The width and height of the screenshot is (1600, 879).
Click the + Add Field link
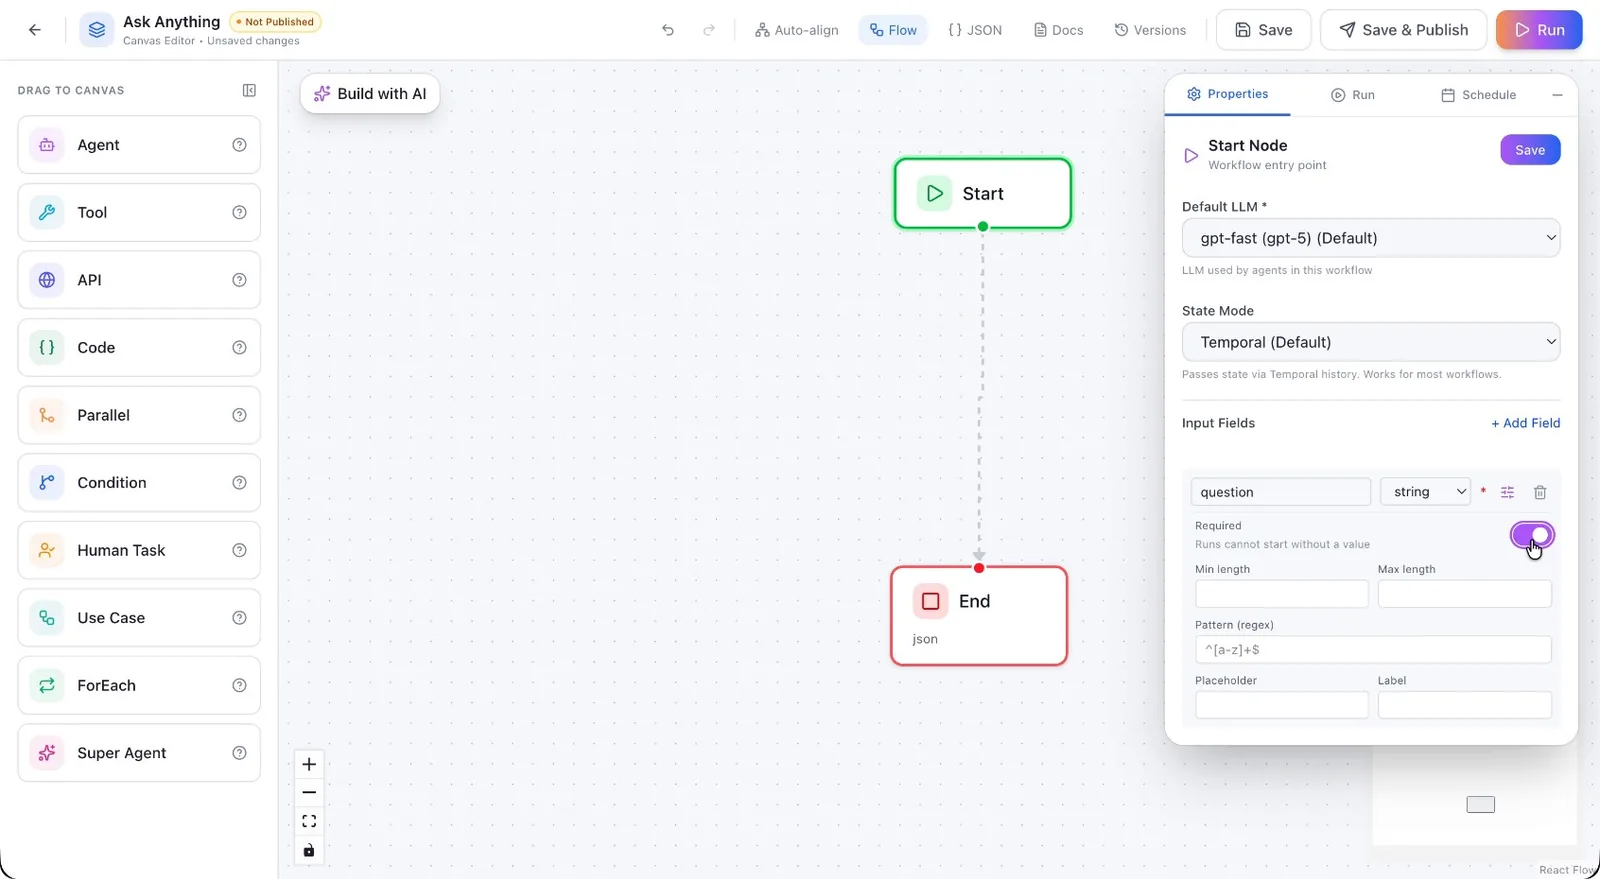pyautogui.click(x=1525, y=423)
